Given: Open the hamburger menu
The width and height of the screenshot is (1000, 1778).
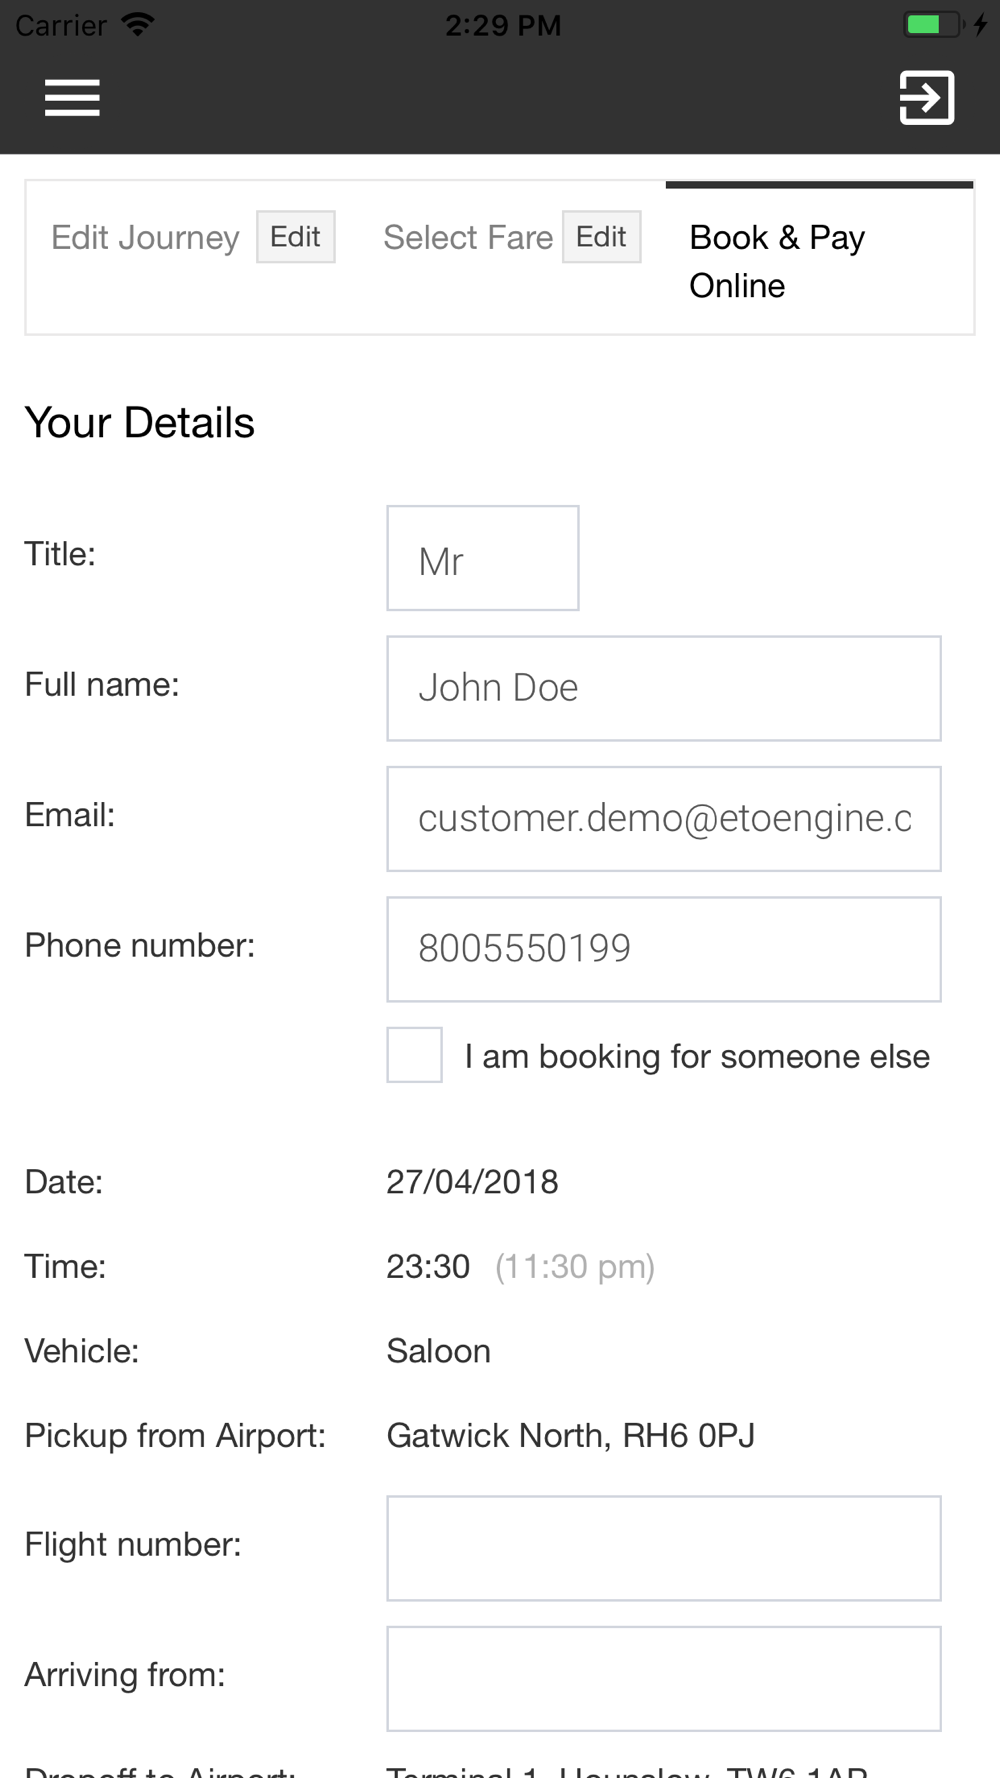Looking at the screenshot, I should pos(72,97).
